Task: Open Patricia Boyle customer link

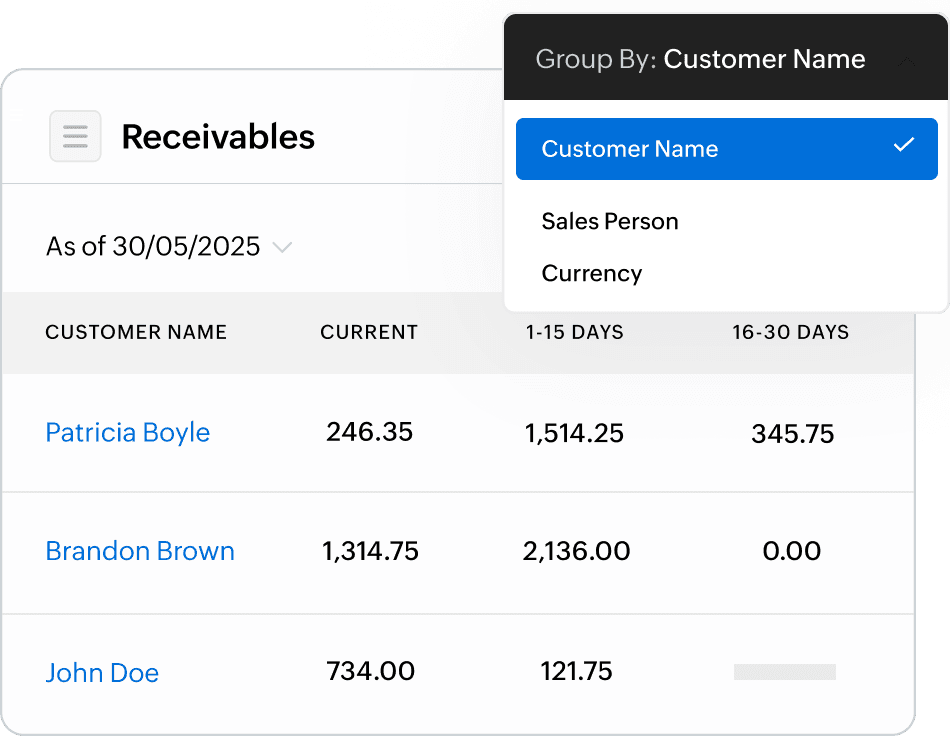Action: [128, 433]
